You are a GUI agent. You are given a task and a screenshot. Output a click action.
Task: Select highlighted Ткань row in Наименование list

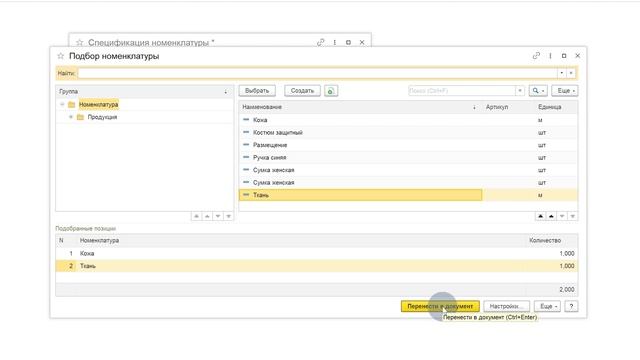408,195
